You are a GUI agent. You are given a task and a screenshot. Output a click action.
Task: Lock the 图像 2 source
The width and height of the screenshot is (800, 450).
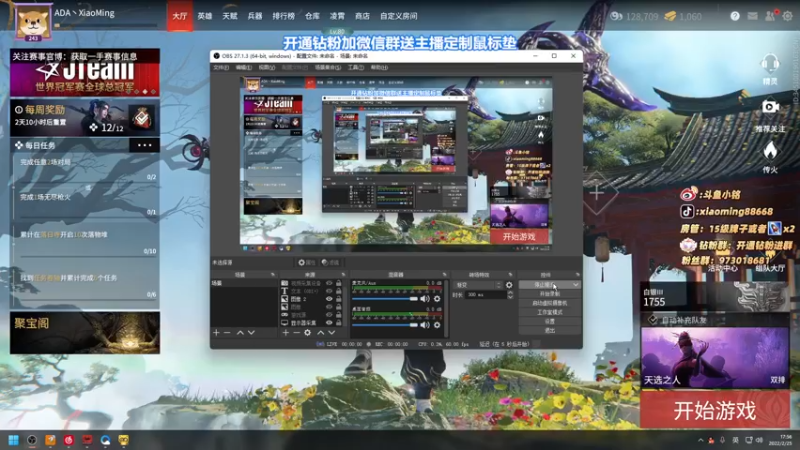(x=339, y=299)
